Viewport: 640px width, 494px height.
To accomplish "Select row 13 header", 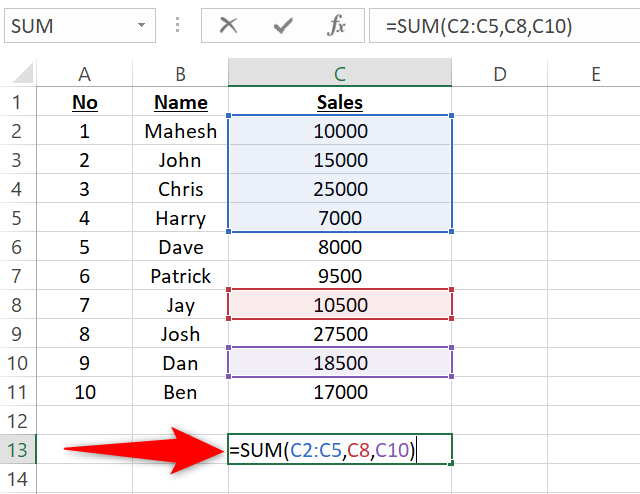I will tap(17, 450).
